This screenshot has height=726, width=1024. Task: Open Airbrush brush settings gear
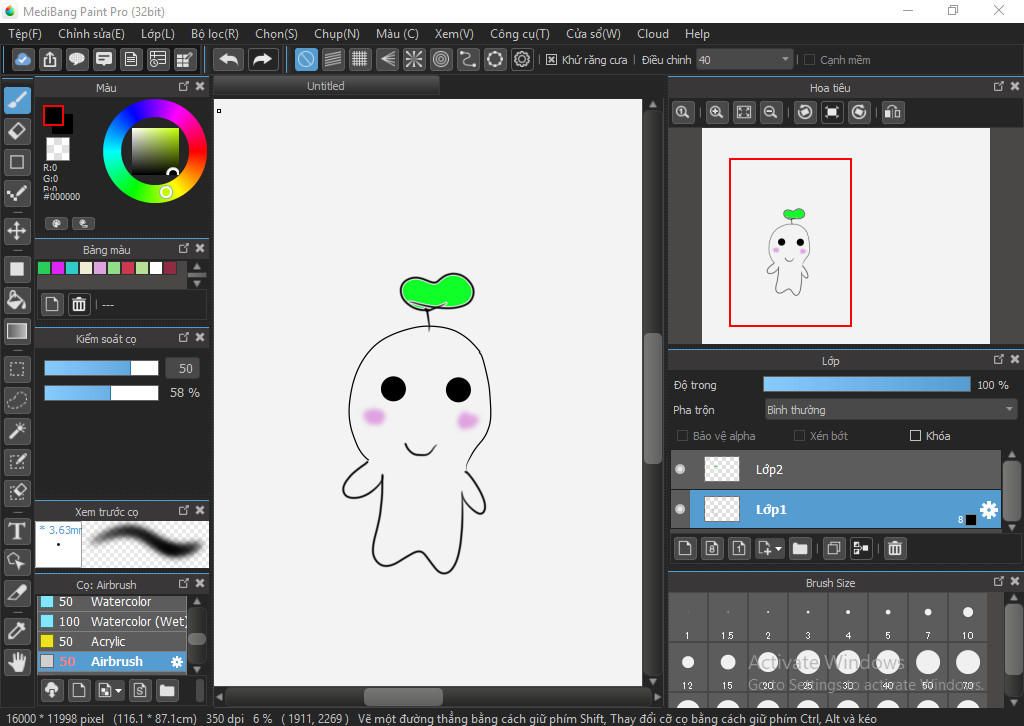tap(176, 662)
